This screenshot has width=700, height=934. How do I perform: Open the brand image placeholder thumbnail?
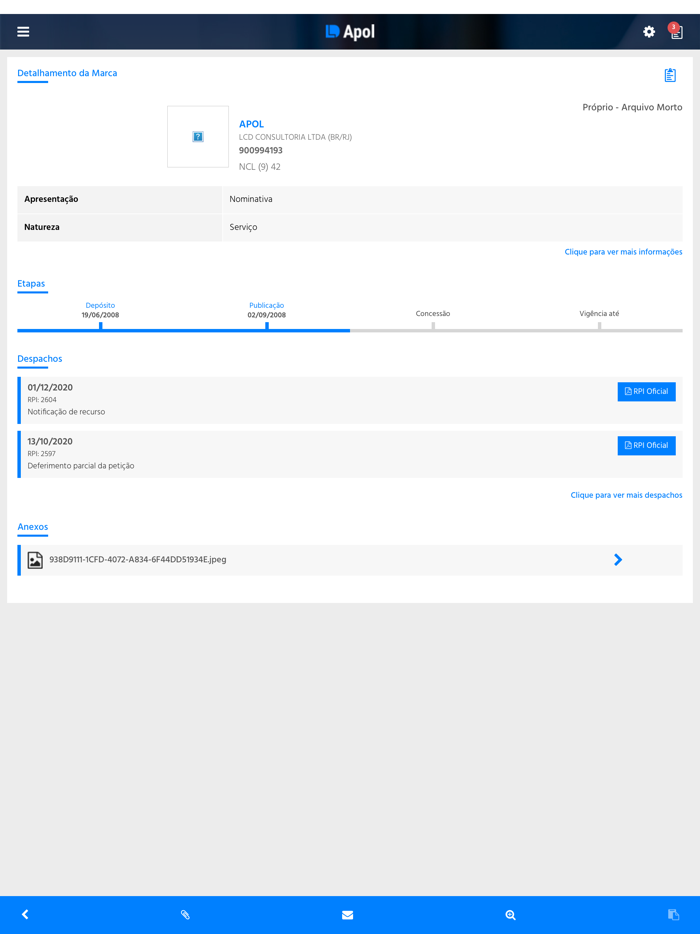point(198,136)
